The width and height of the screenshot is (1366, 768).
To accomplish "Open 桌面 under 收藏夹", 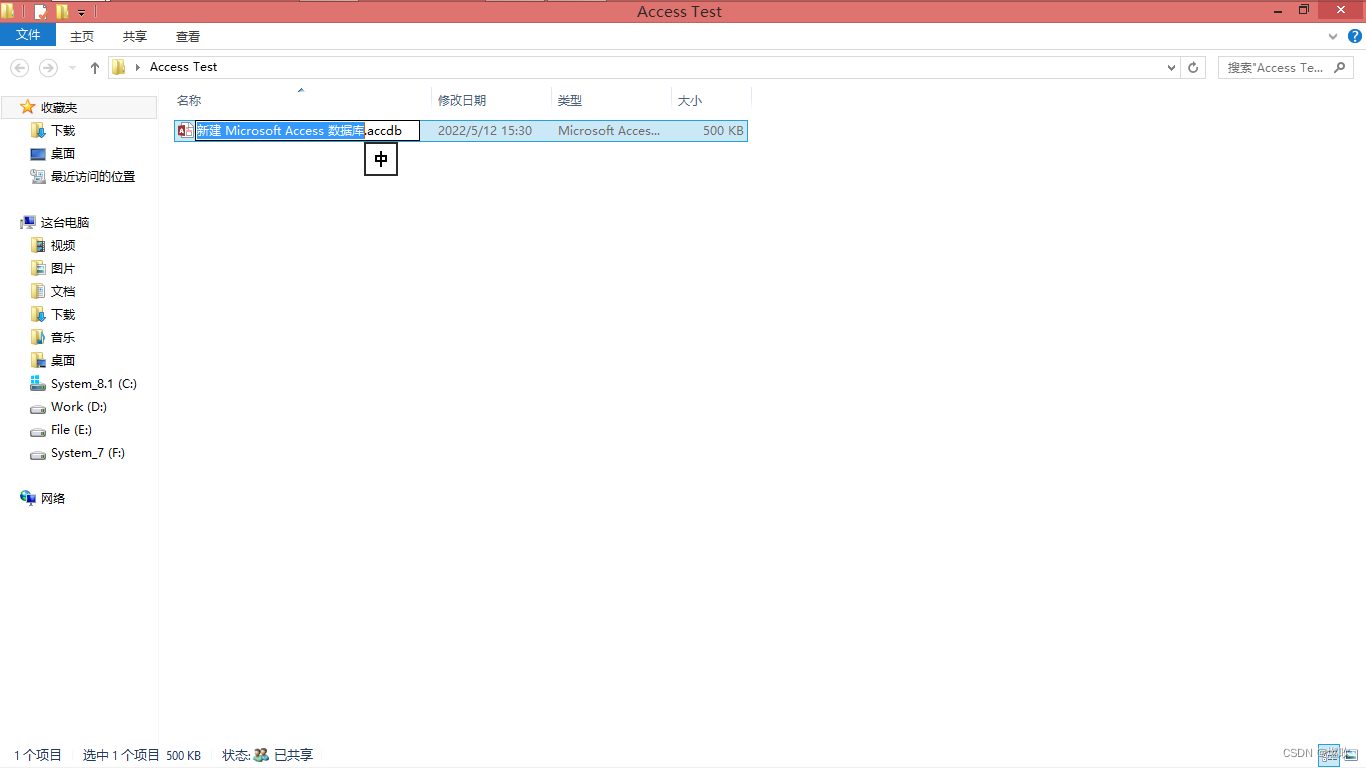I will [x=63, y=153].
